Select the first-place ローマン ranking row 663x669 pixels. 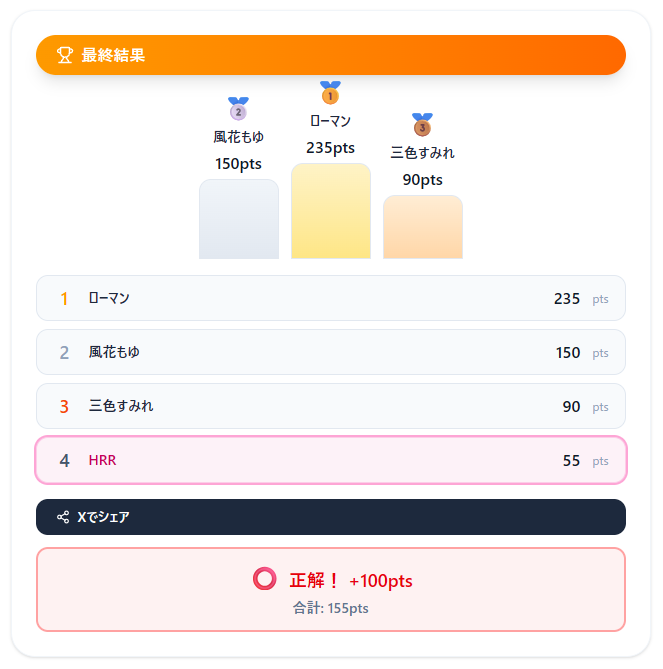pos(331,298)
